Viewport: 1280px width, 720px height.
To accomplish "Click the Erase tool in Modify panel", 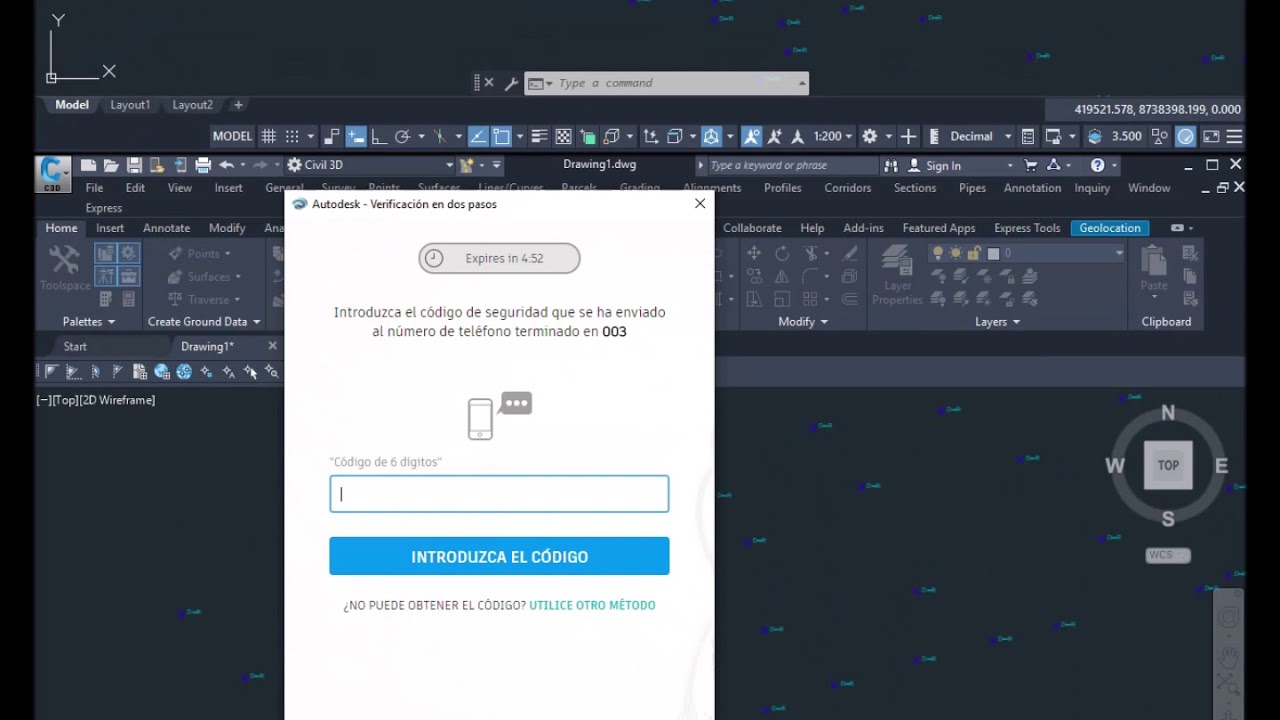I will [851, 254].
